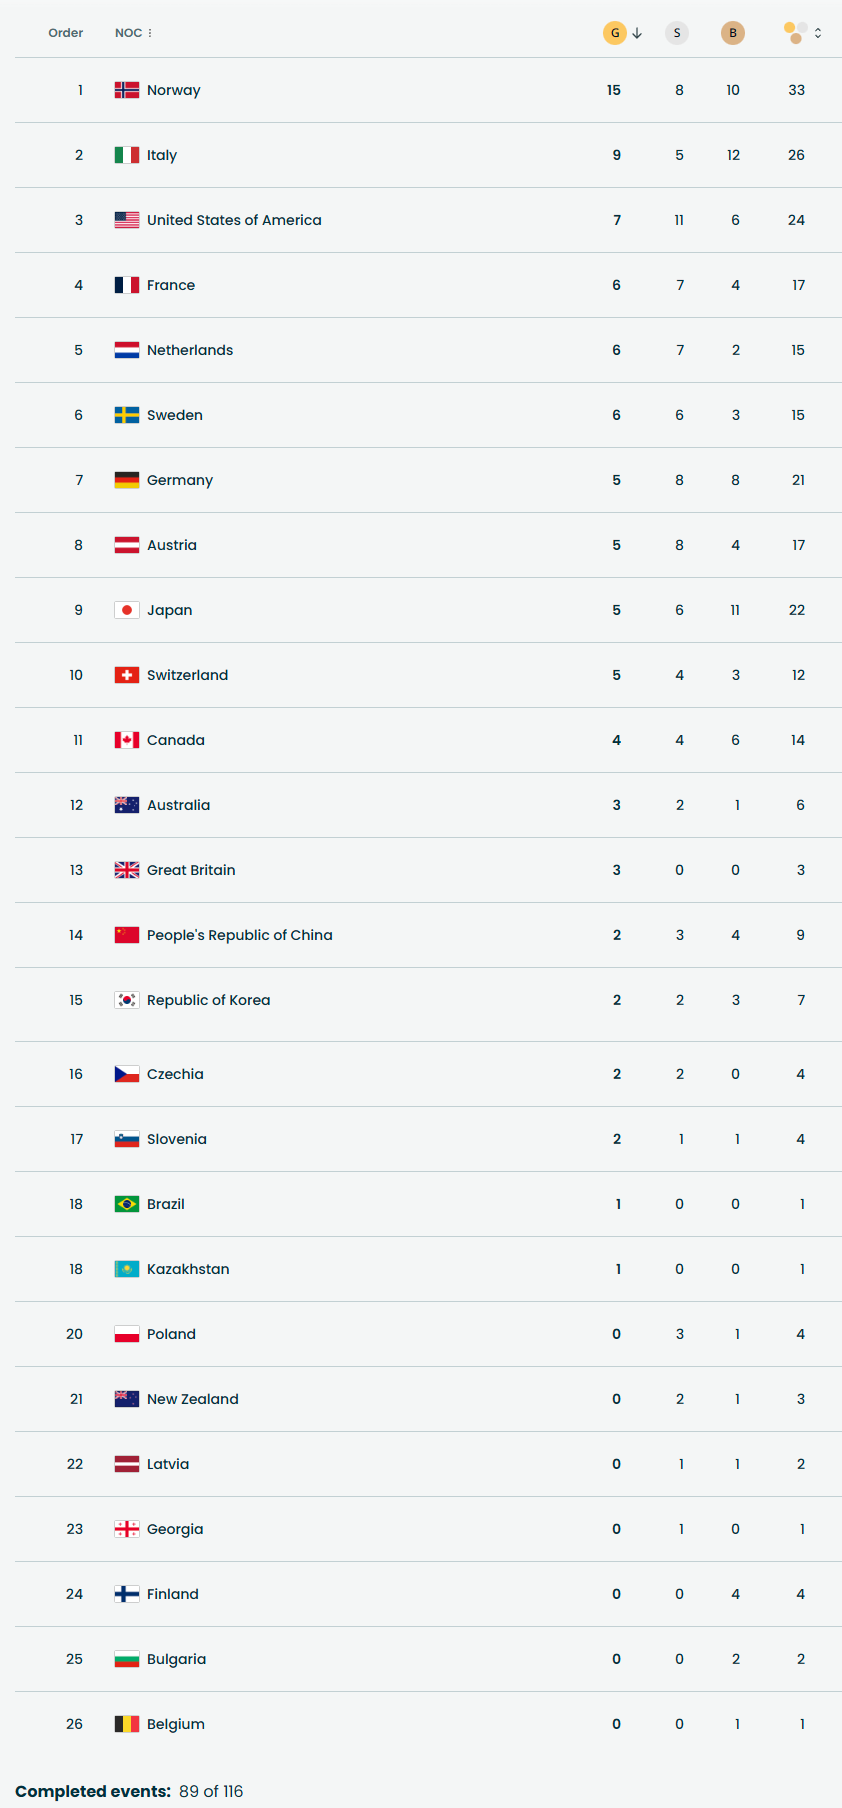Image resolution: width=842 pixels, height=1808 pixels.
Task: Click the Canada flag icon
Action: click(x=127, y=740)
